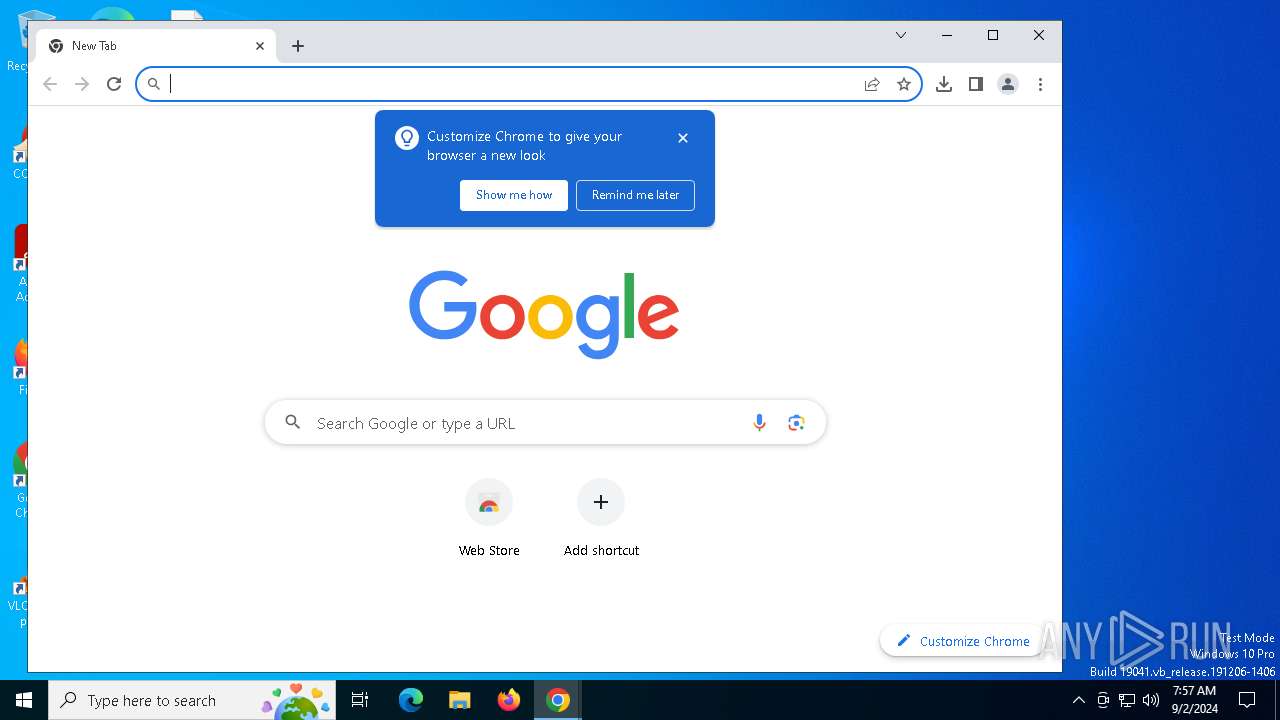Click the Show me how button
Image resolution: width=1280 pixels, height=720 pixels.
pos(514,195)
